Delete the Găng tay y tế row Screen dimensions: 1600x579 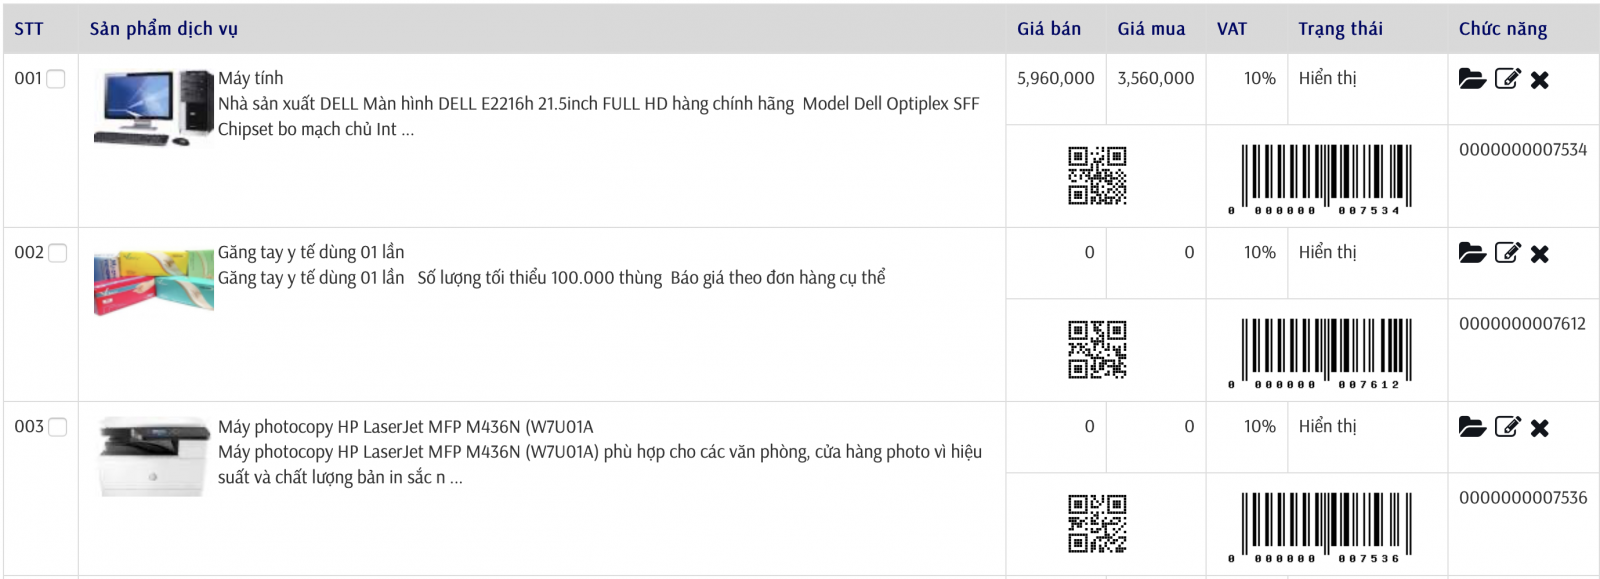click(1540, 254)
